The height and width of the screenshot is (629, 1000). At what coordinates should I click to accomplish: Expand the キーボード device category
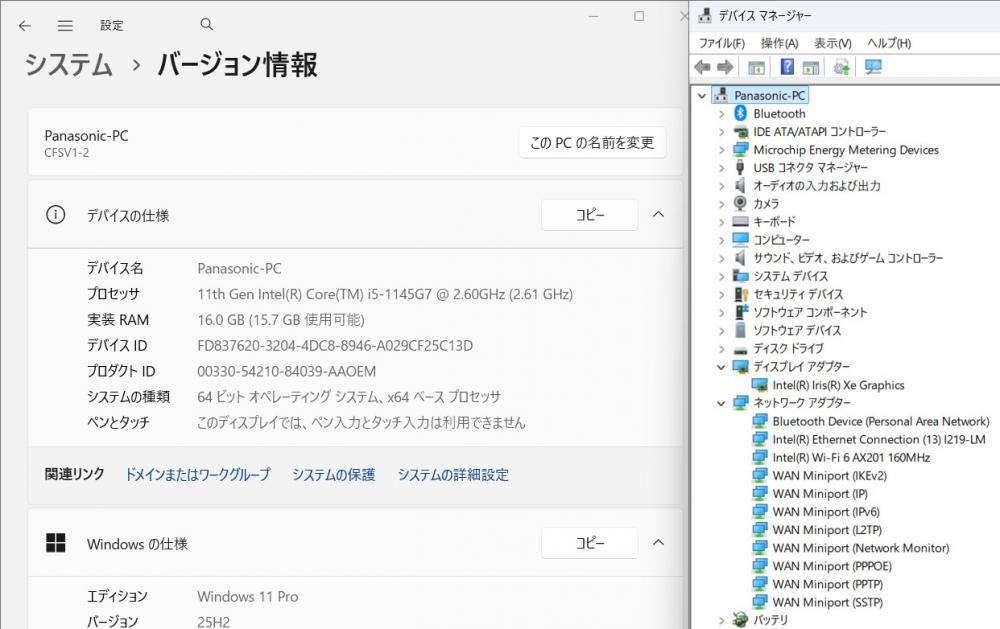[x=721, y=222]
